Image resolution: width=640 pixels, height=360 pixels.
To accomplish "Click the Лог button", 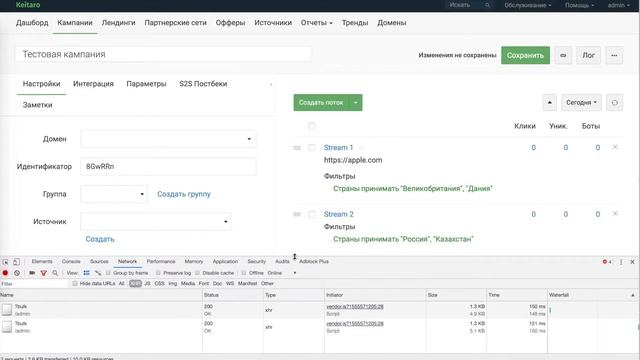I will tap(588, 56).
